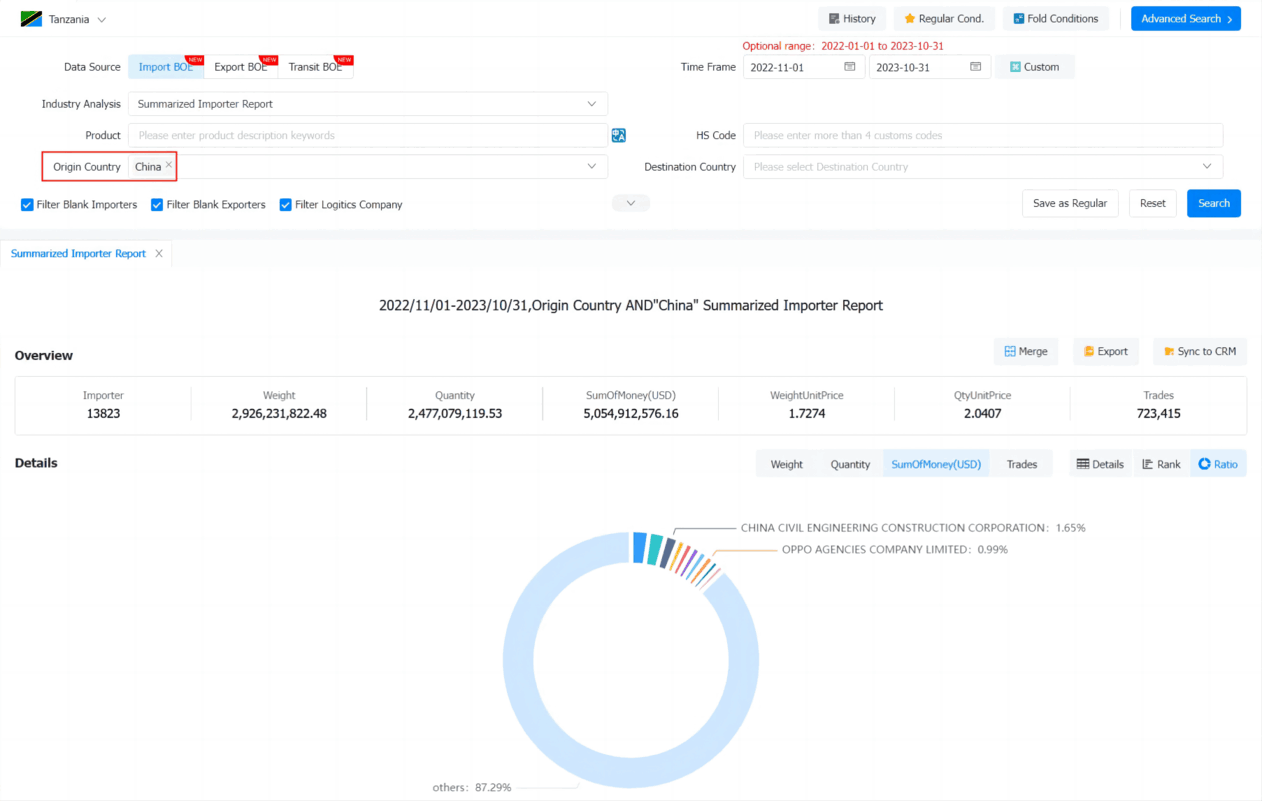Click the translate icon beside Product field
Viewport: 1262px width, 801px height.
coord(619,135)
